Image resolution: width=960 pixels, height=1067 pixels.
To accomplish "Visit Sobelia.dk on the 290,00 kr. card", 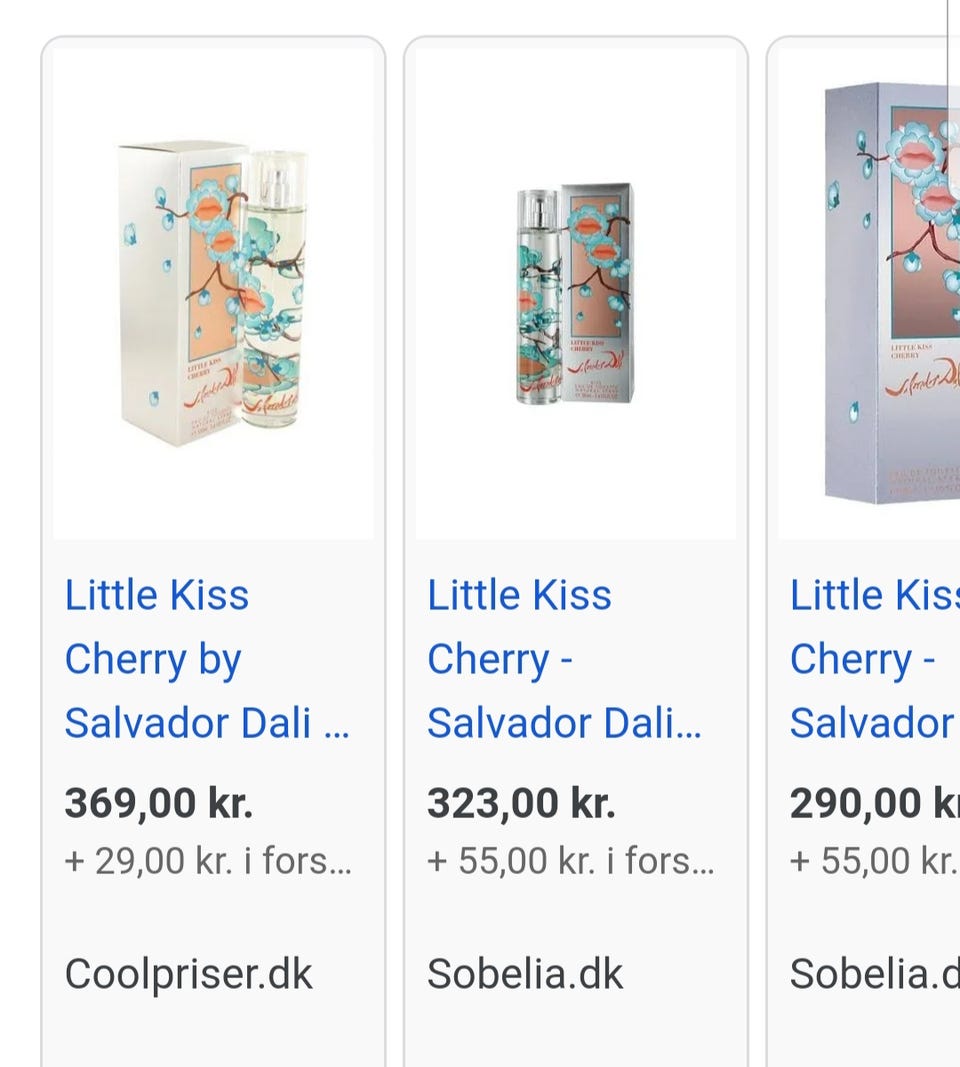I will point(873,973).
